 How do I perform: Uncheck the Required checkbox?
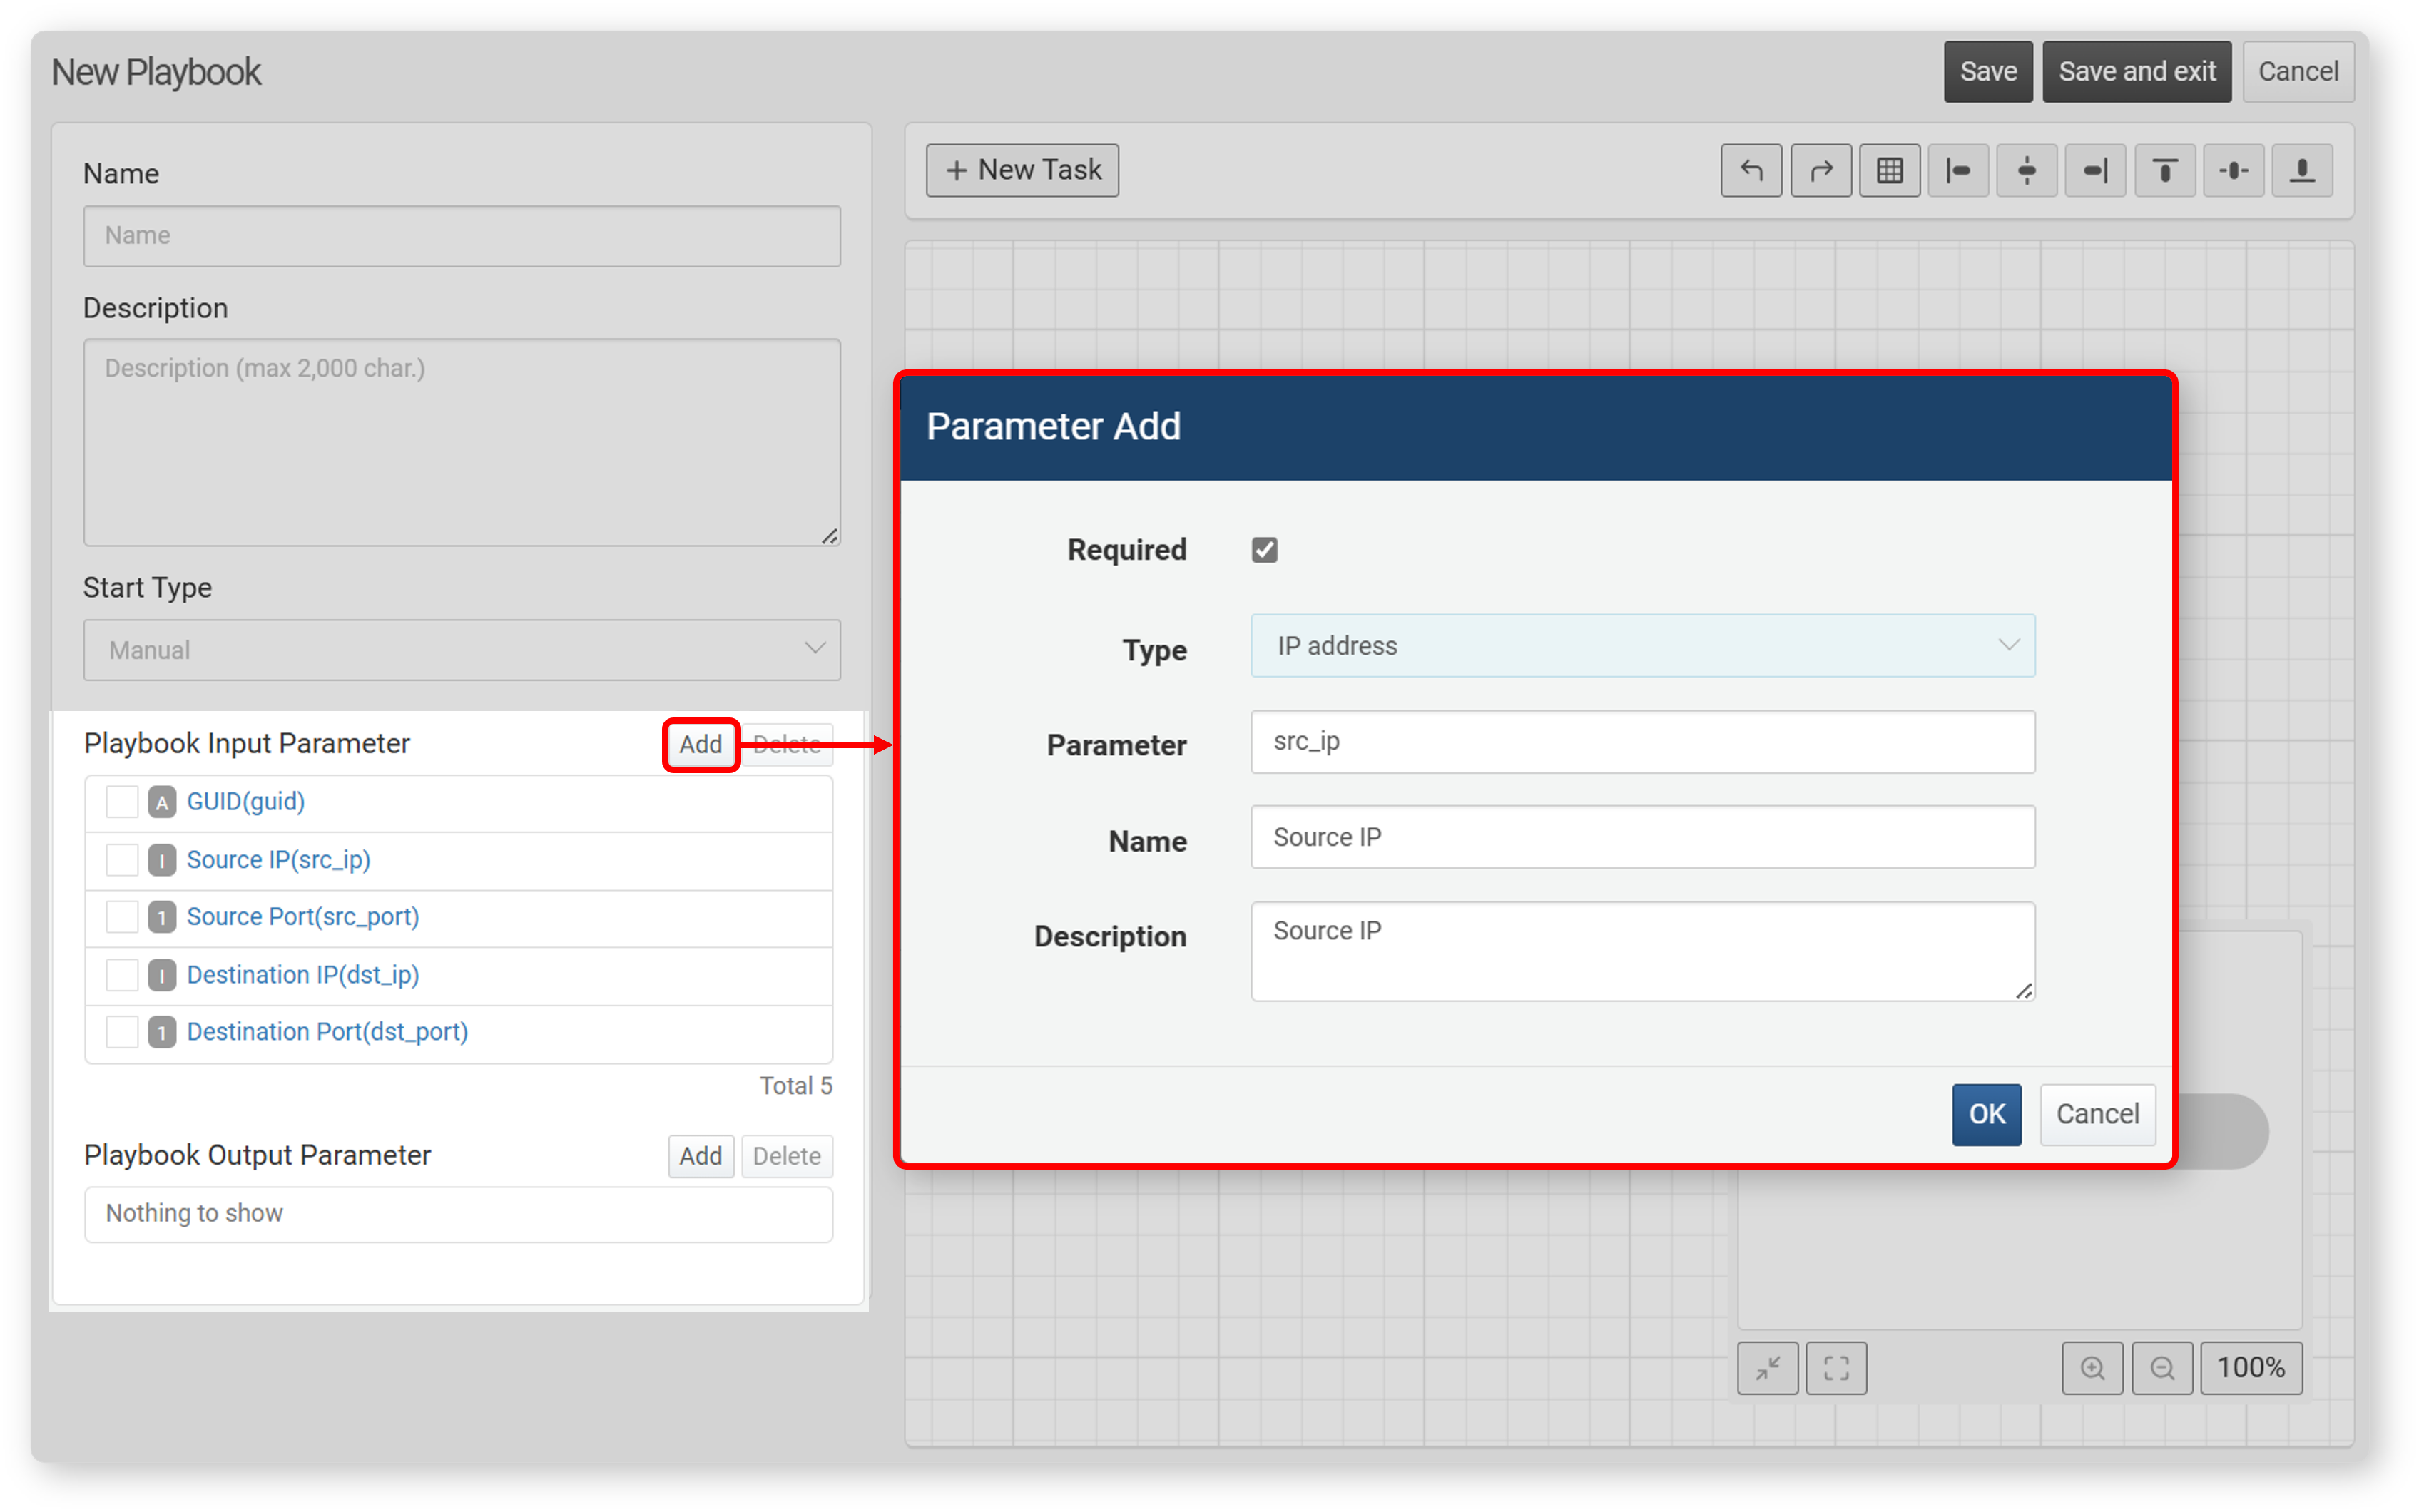(1264, 550)
